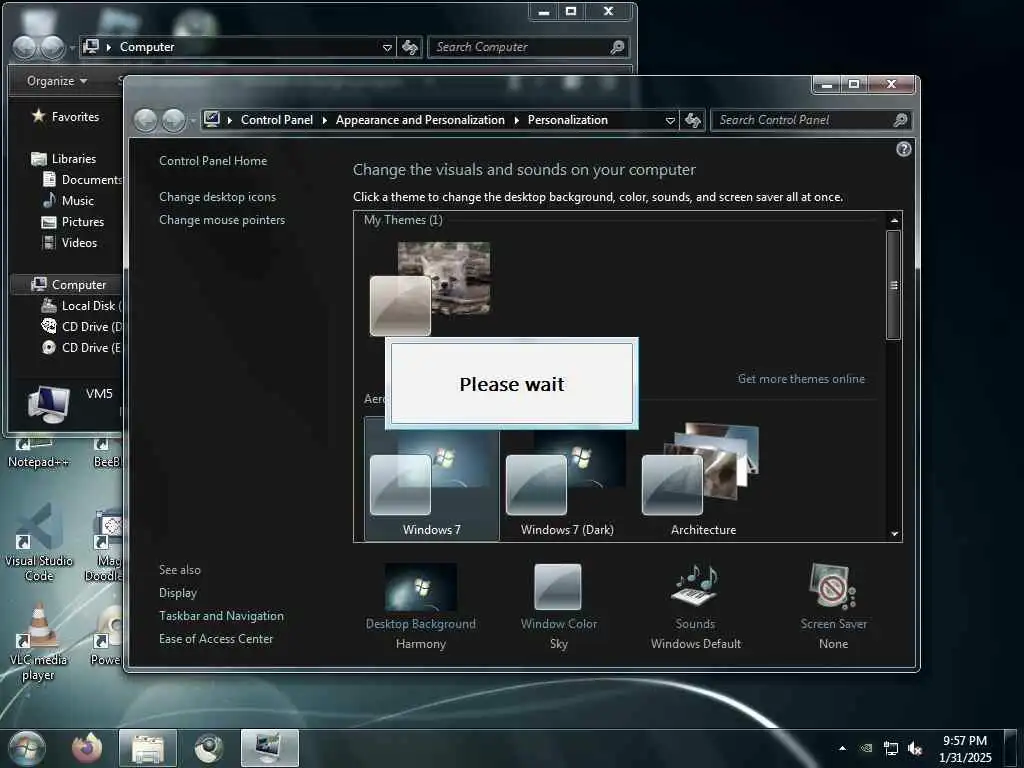Screen dimensions: 1024x768
Task: Open the address bar history dropdown in Personalization
Action: pyautogui.click(x=670, y=120)
